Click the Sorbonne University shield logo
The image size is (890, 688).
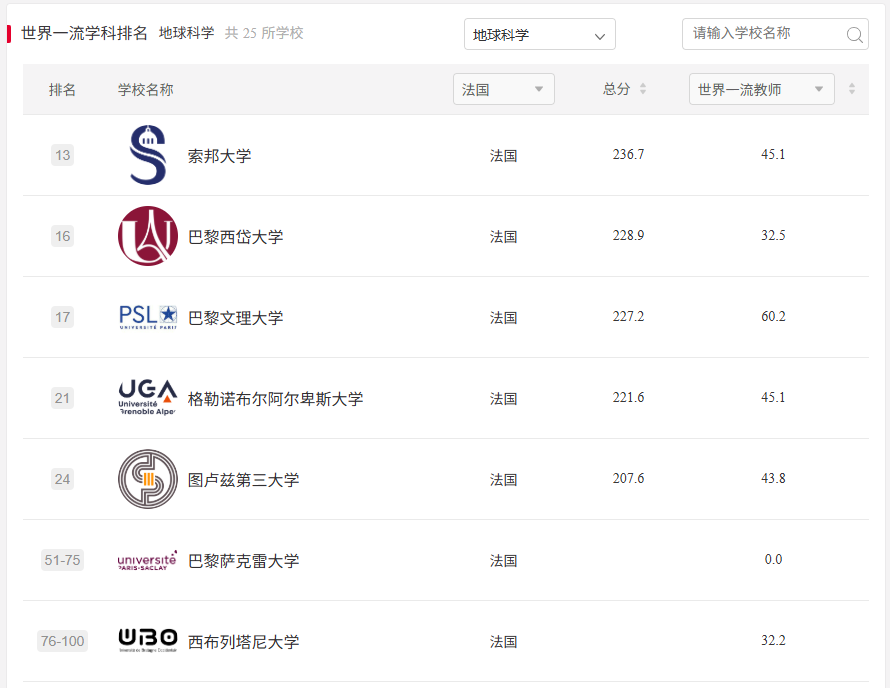[x=147, y=154]
